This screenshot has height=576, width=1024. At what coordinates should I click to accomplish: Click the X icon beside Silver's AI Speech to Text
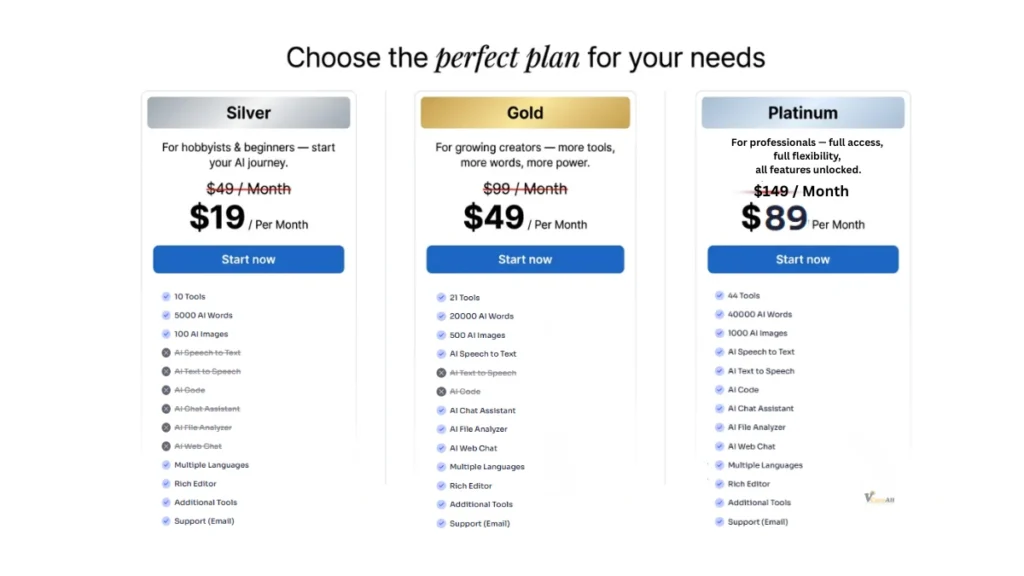166,353
